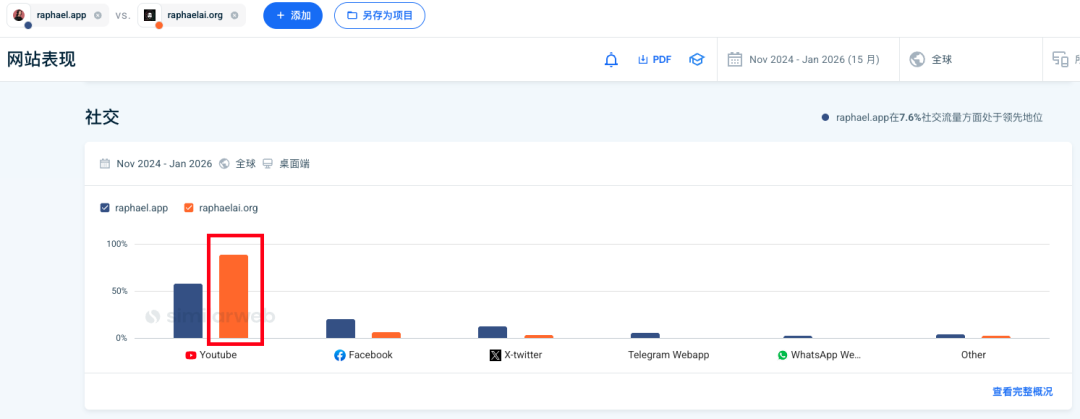Viewport: 1080px width, 419px height.
Task: Open the 全球 country selector
Action: pos(970,59)
